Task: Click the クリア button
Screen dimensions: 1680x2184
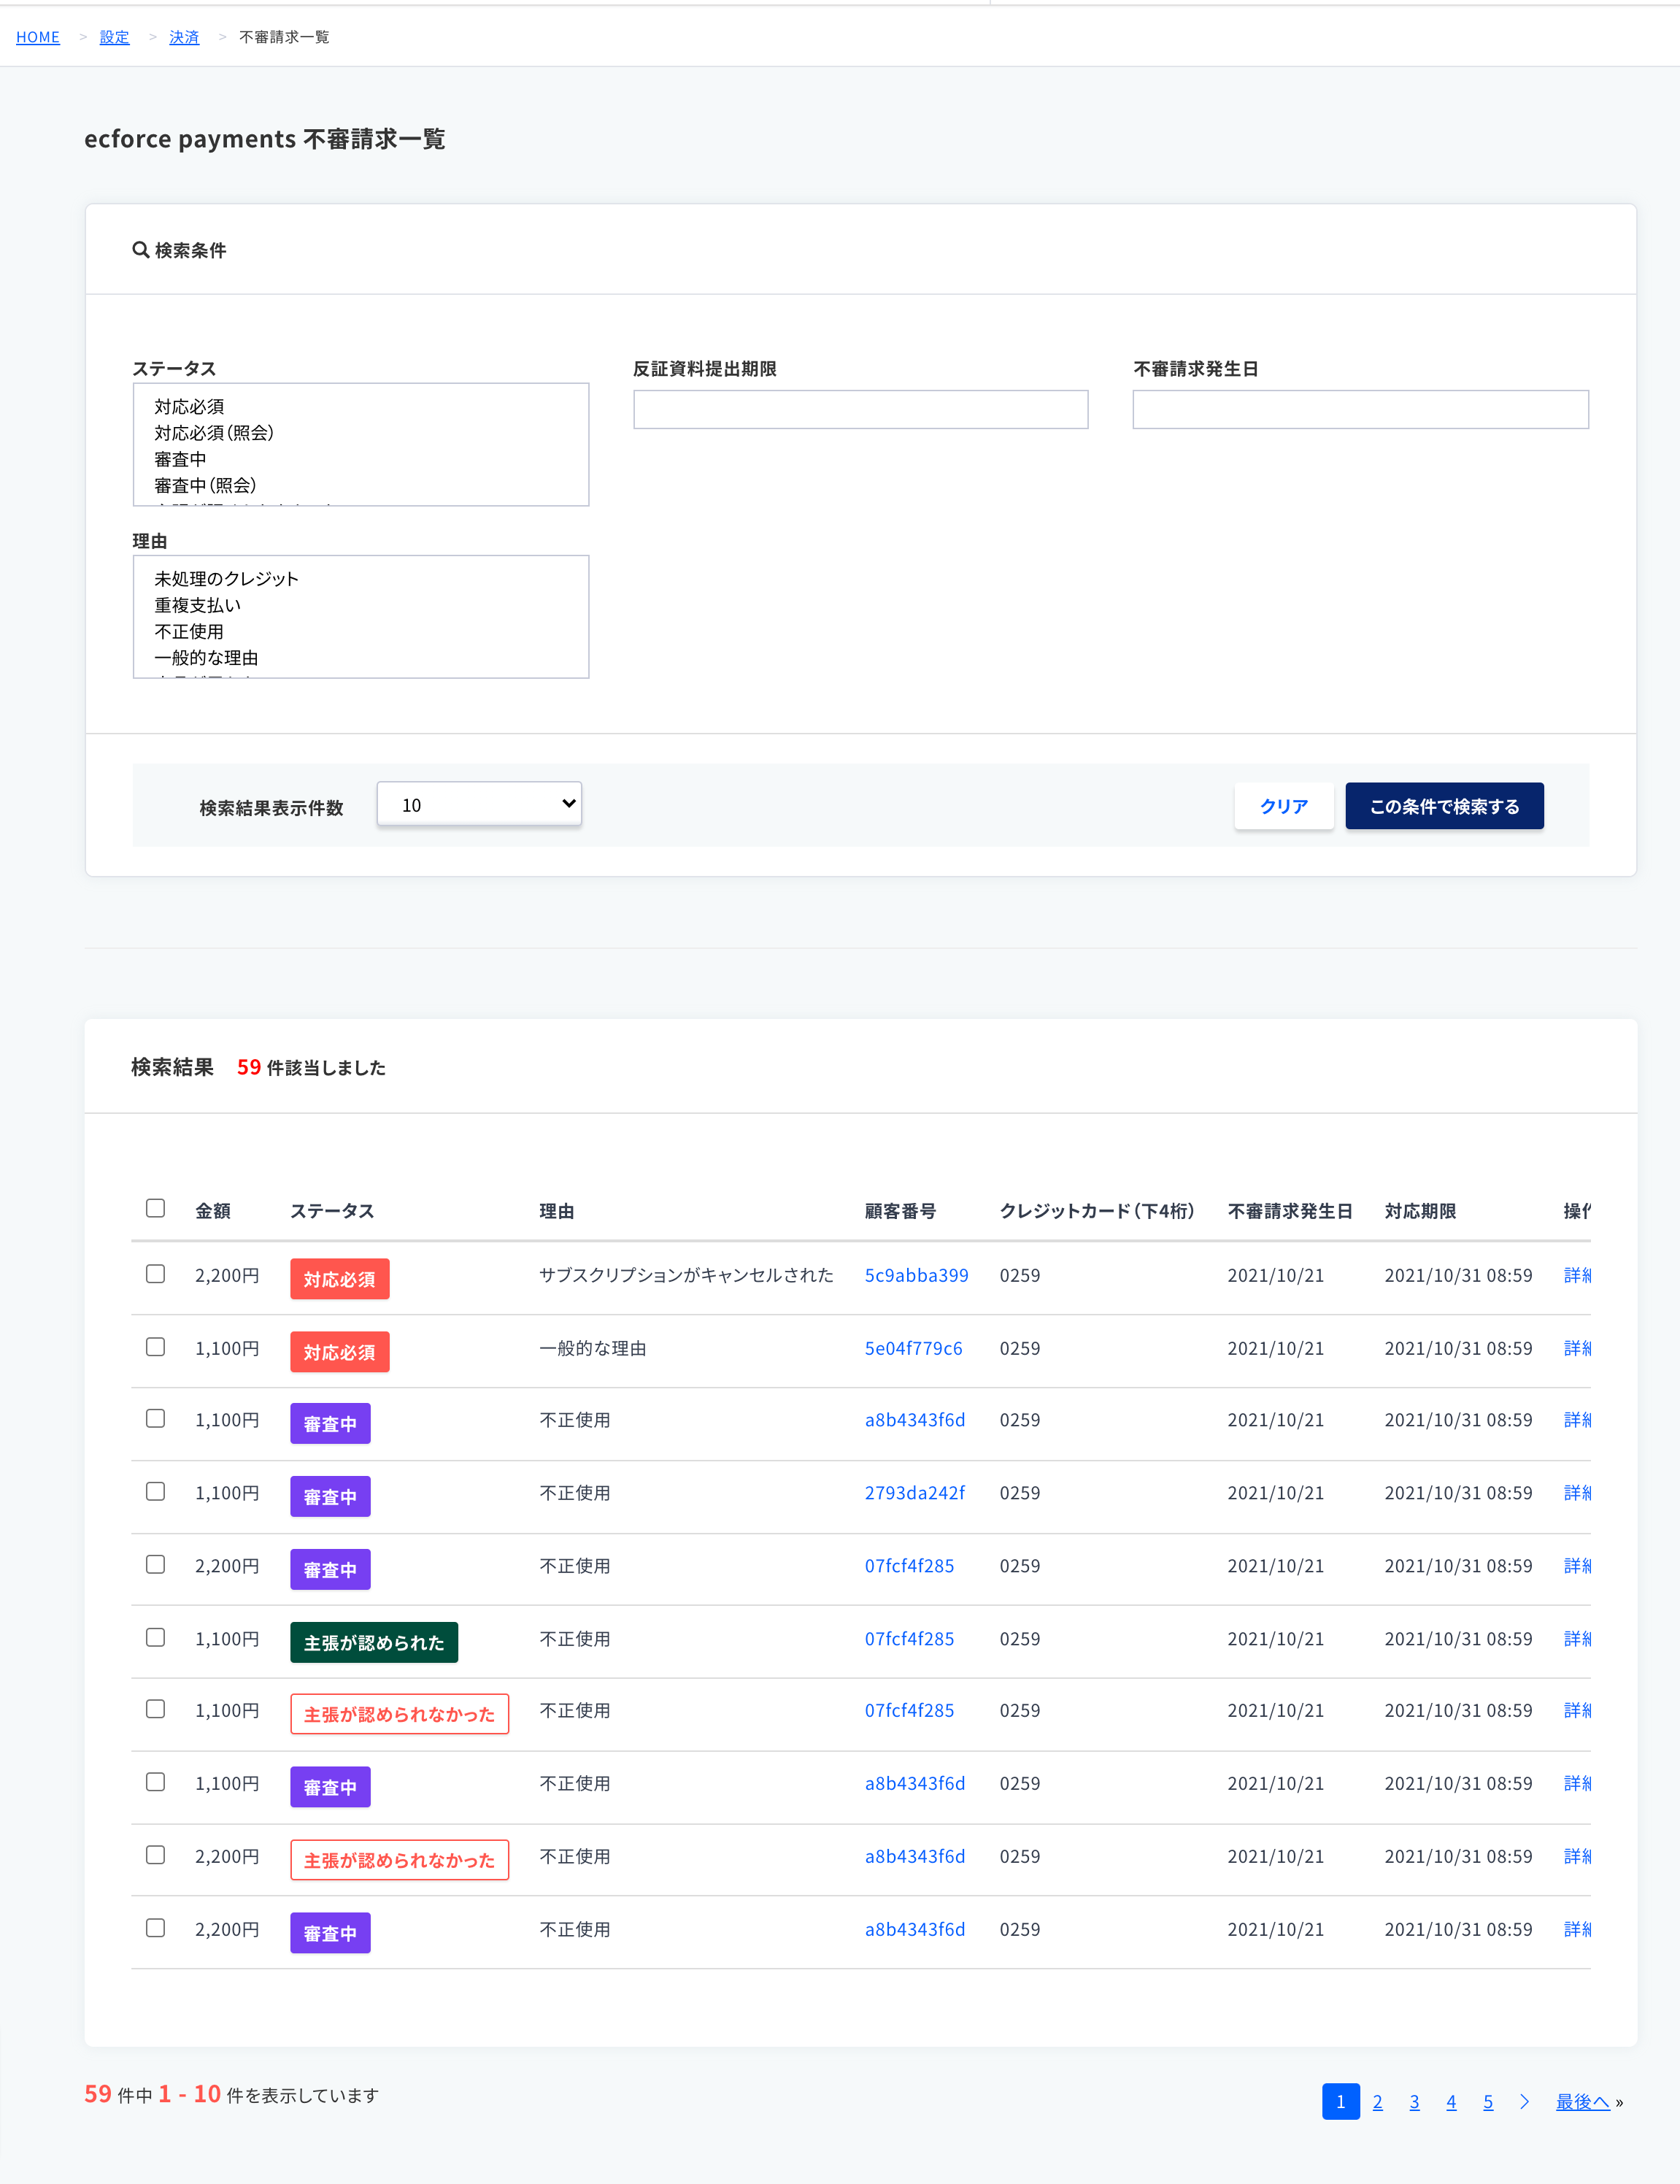Action: 1284,806
